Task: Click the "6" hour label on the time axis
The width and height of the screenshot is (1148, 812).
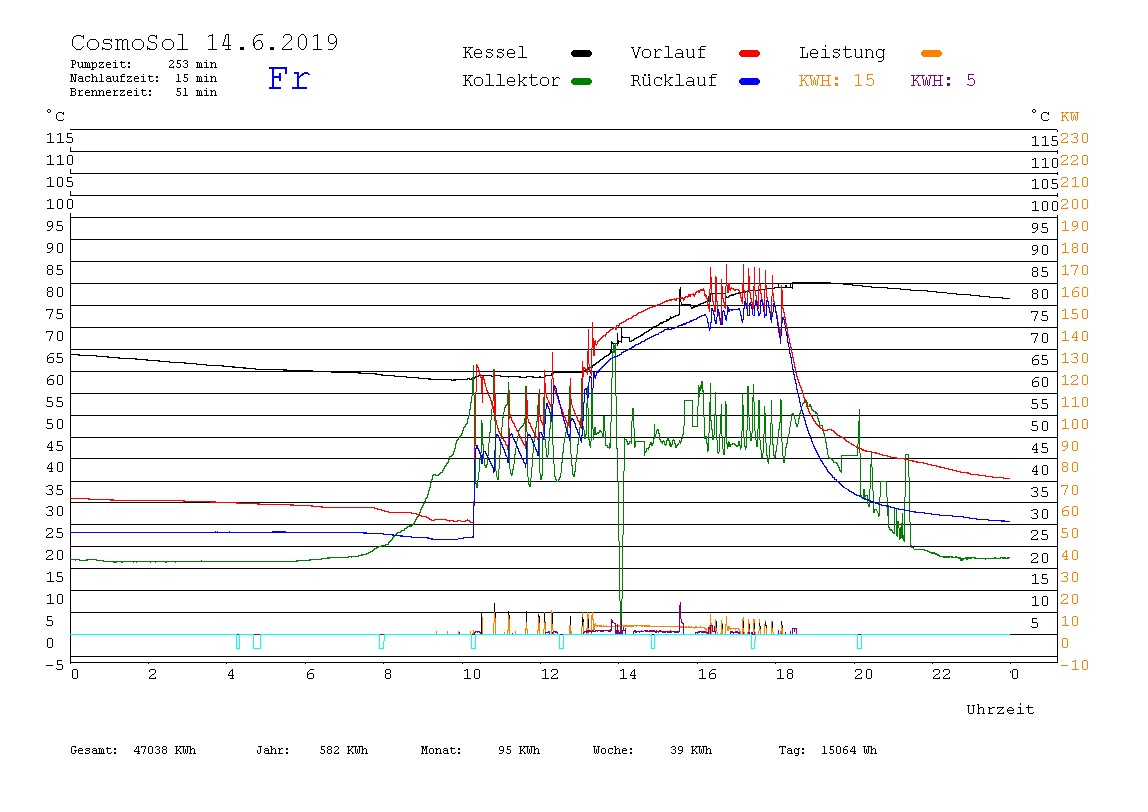Action: point(310,674)
